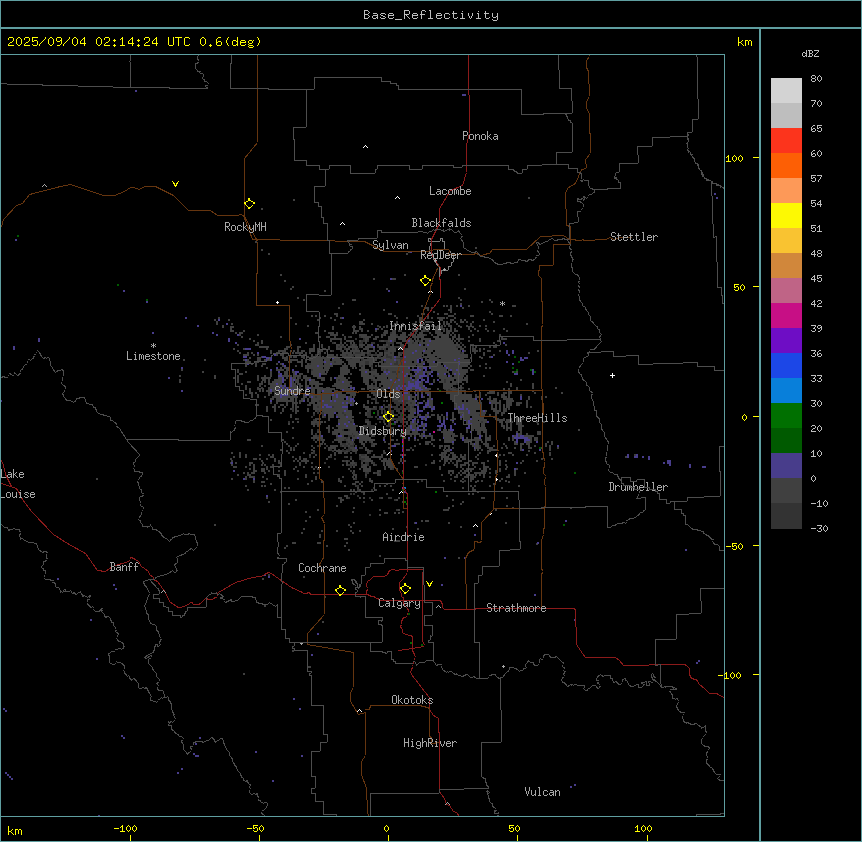Click the Sylvan label

point(390,245)
